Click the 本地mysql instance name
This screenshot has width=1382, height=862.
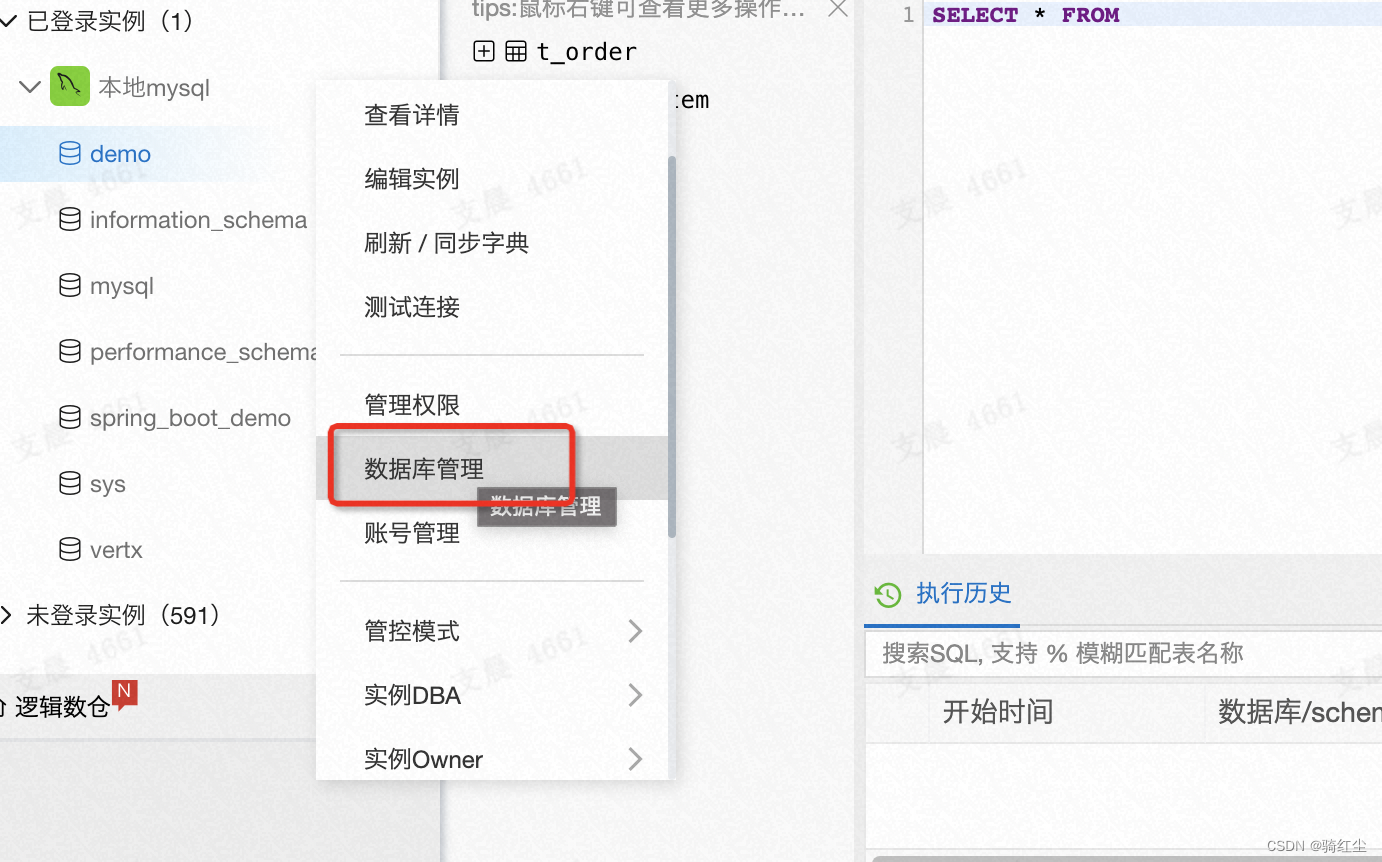coord(154,88)
